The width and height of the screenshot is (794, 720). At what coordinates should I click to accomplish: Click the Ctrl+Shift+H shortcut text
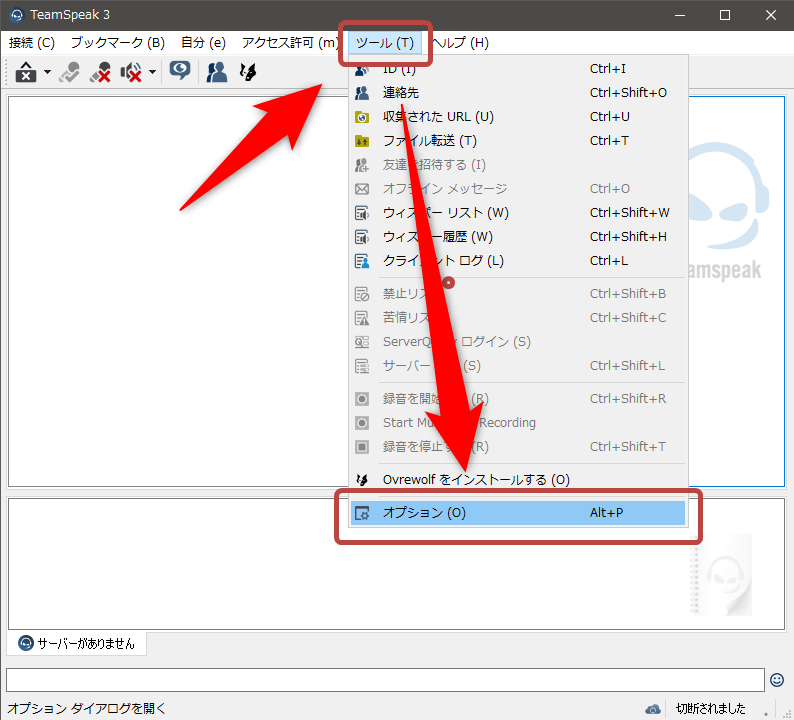[628, 237]
